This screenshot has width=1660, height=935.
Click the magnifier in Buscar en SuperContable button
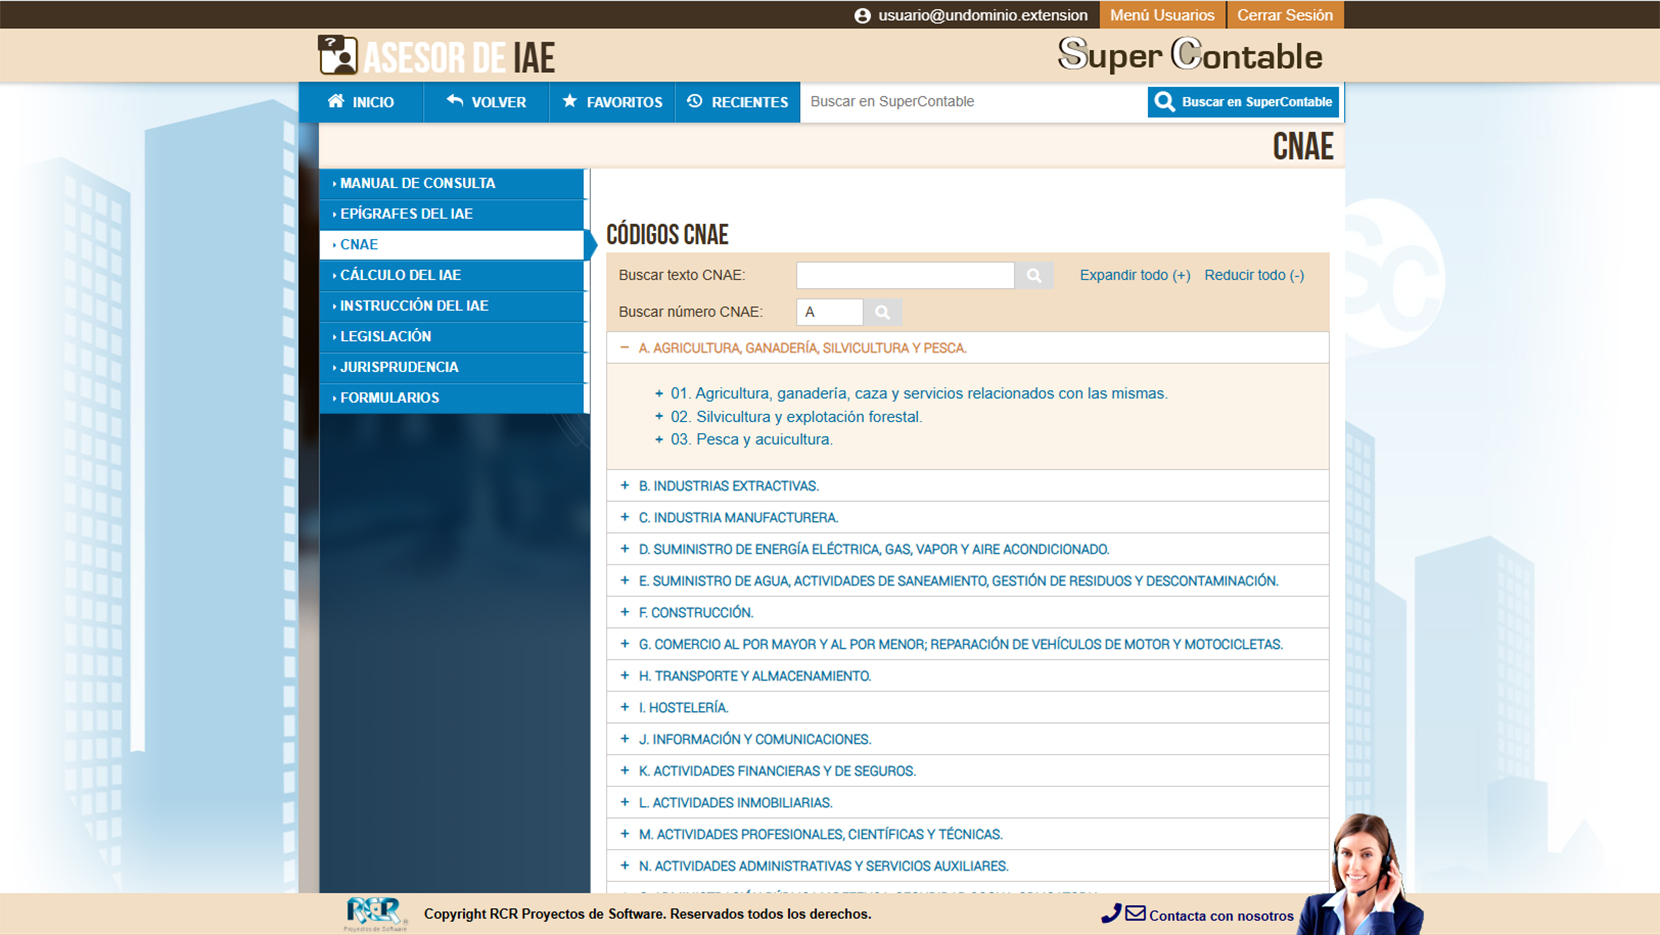click(x=1164, y=101)
